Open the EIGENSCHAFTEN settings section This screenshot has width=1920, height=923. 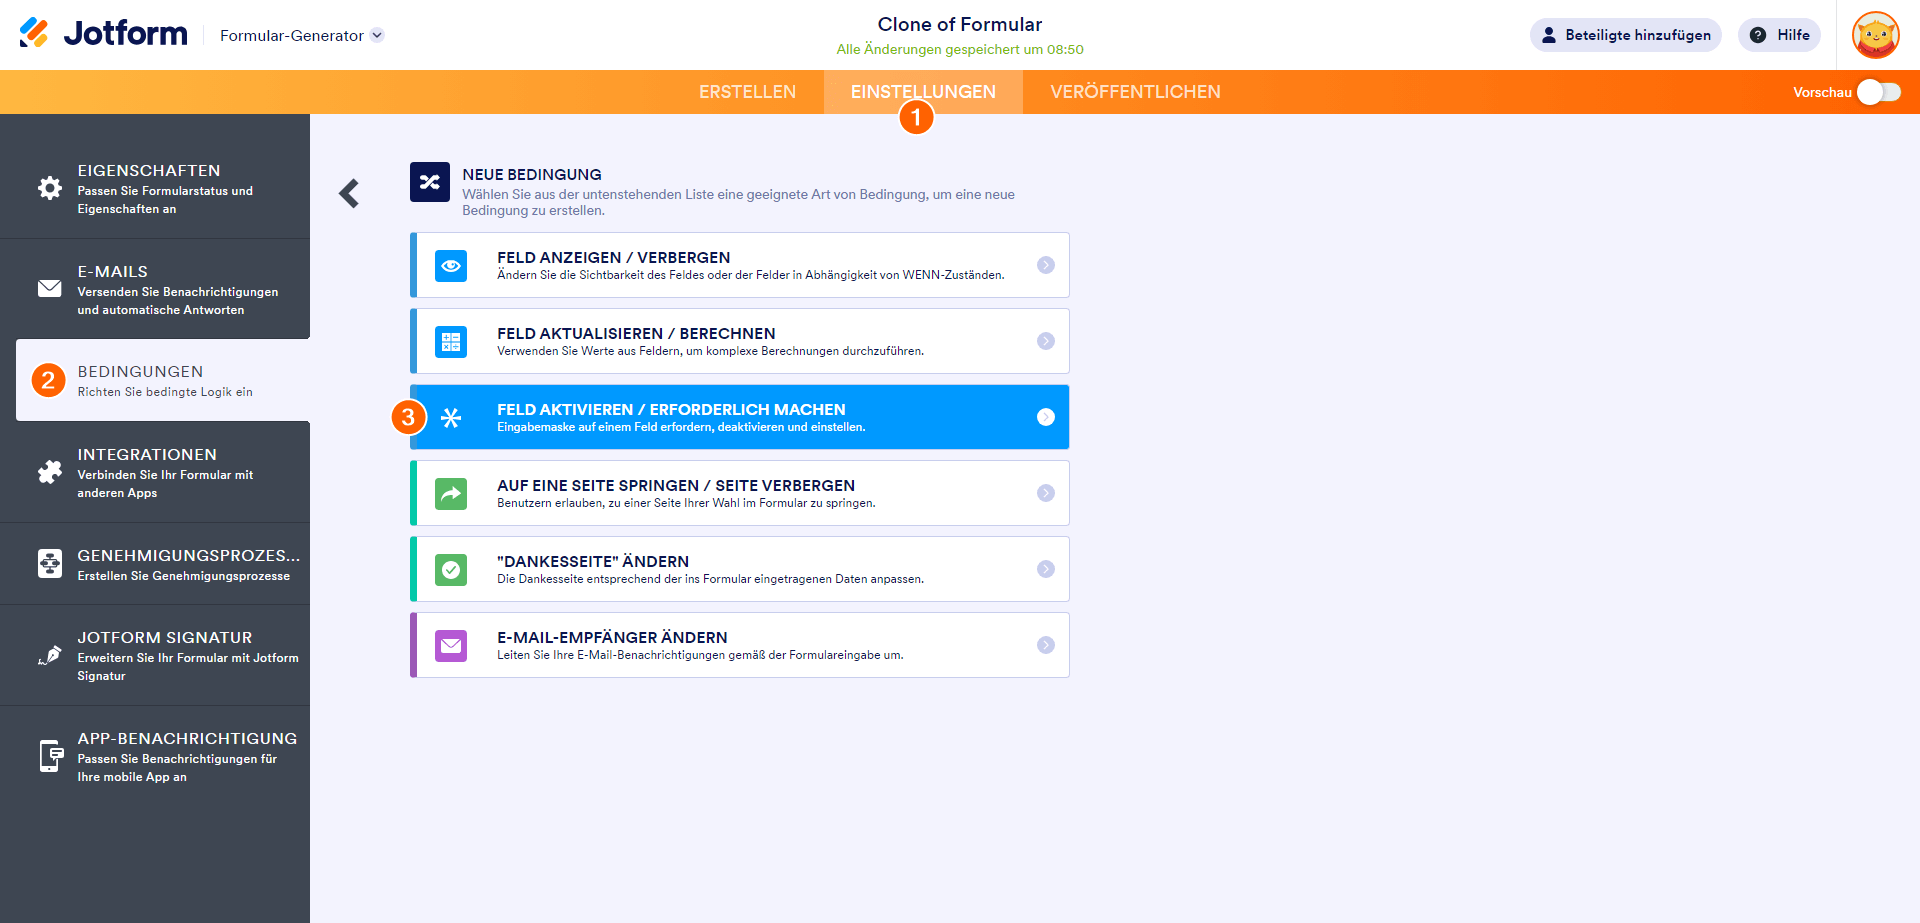click(155, 189)
